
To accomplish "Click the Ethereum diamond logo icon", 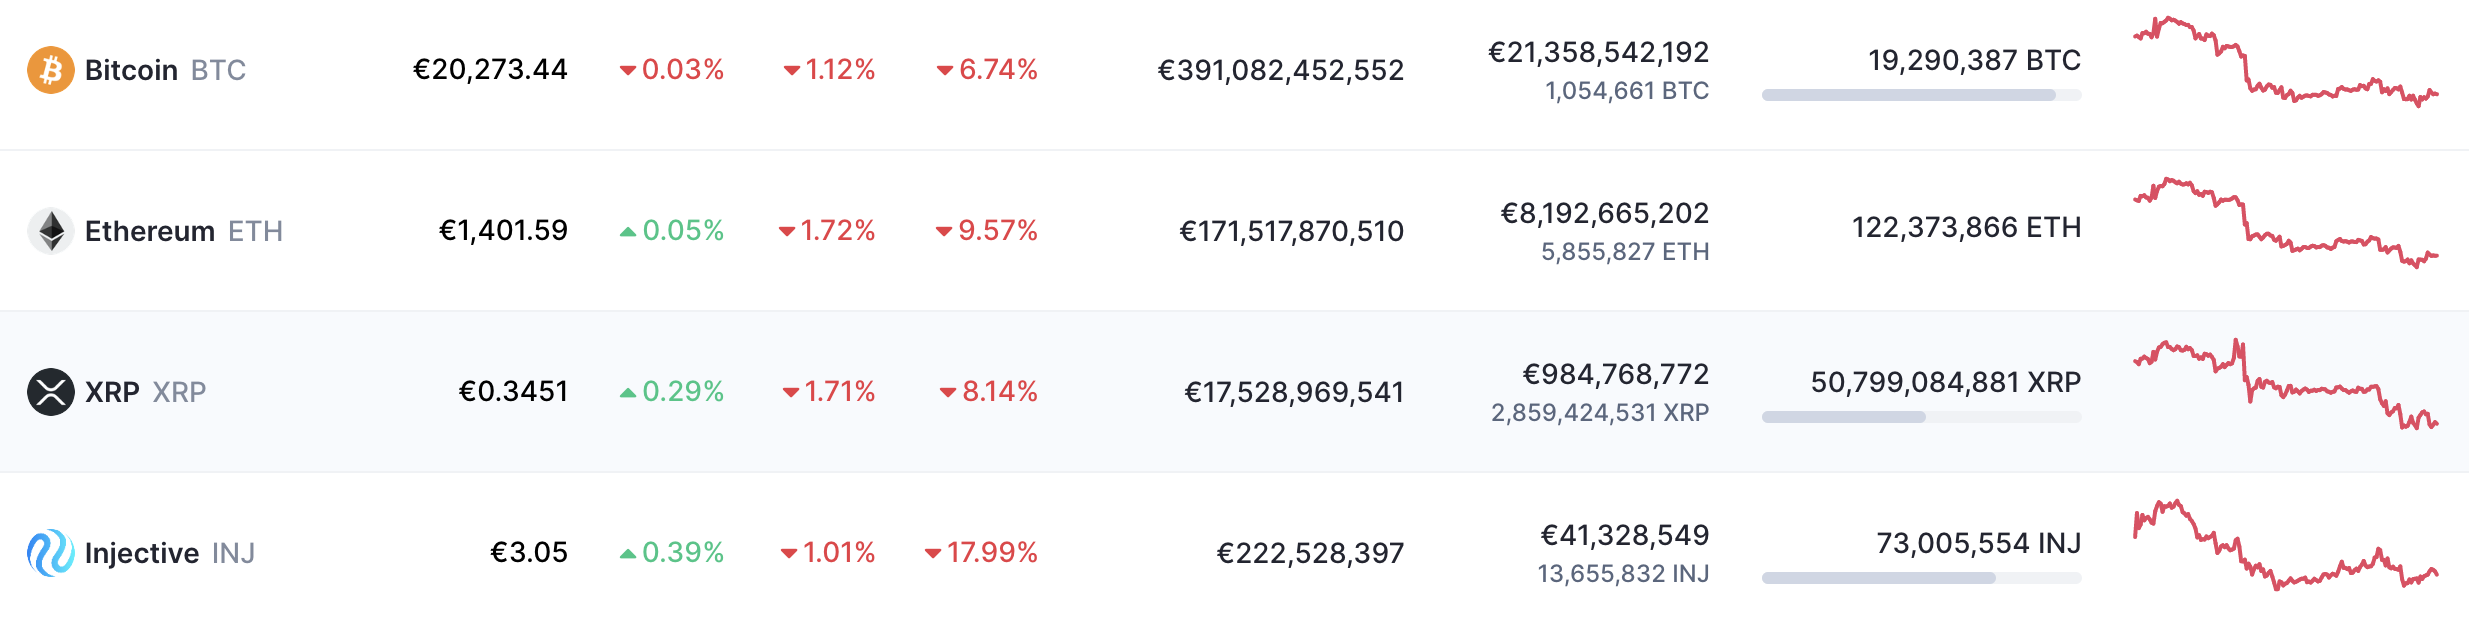I will pos(51,231).
